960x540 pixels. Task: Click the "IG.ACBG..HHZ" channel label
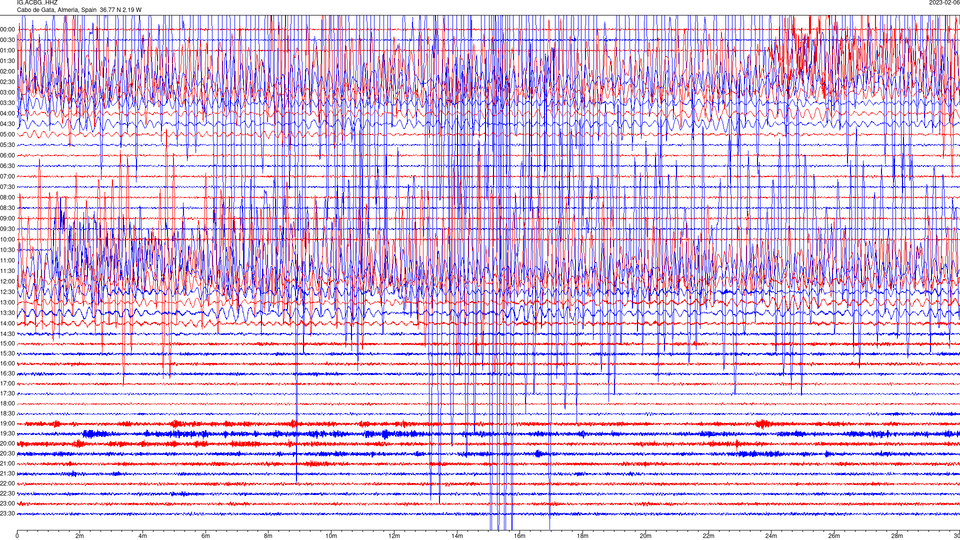[x=37, y=2]
